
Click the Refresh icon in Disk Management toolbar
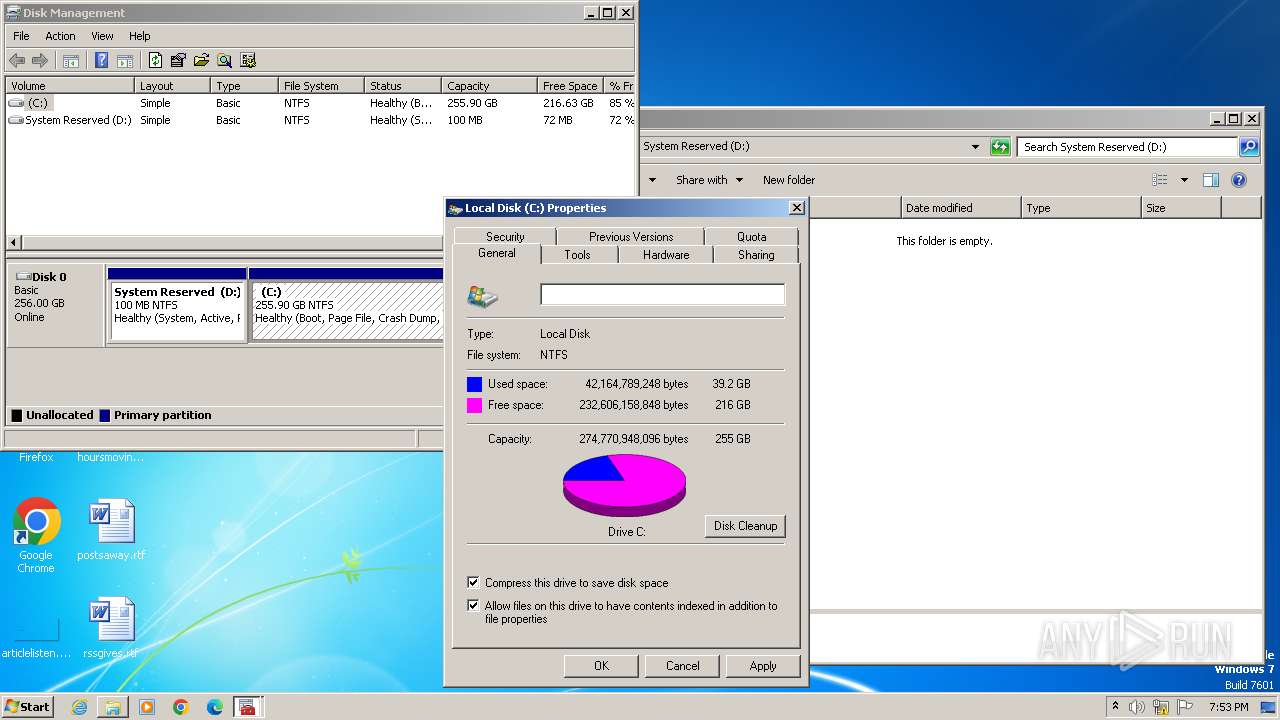[x=155, y=61]
